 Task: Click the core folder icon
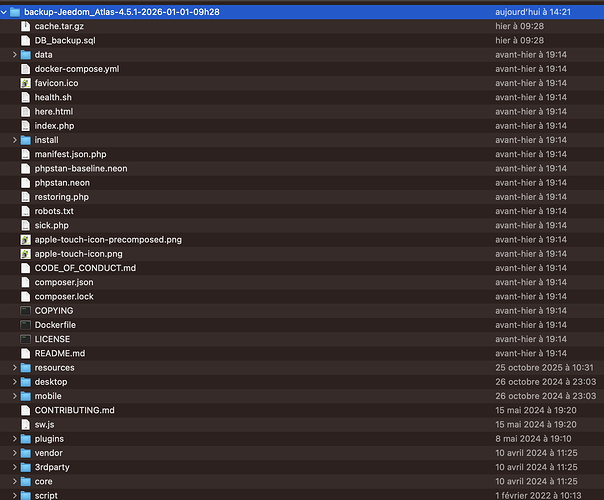coord(25,482)
